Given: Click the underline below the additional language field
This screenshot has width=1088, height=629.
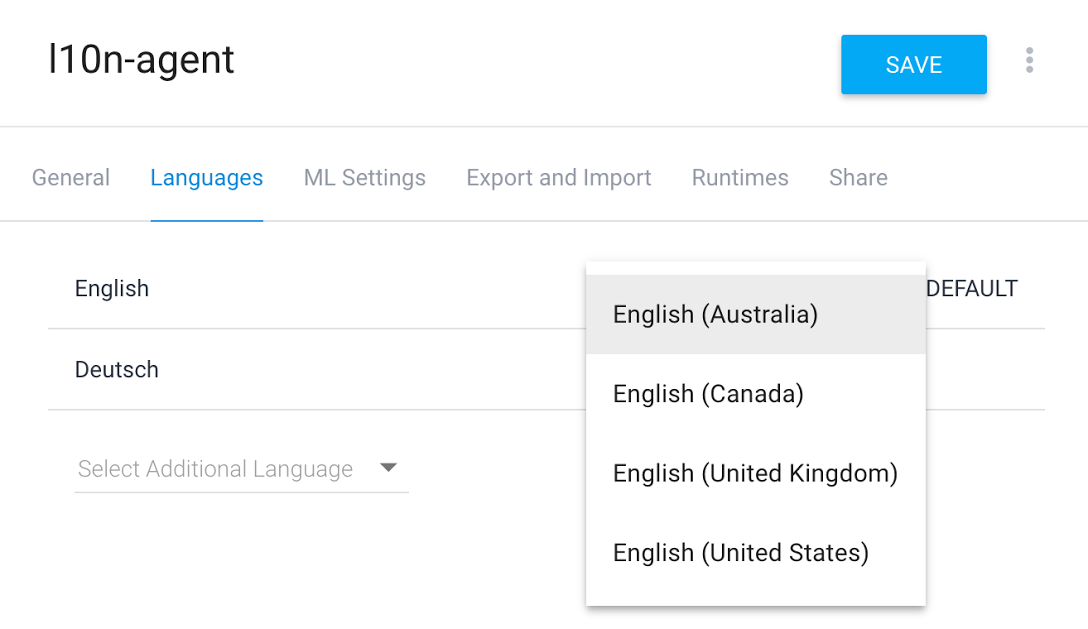Looking at the screenshot, I should click(x=241, y=492).
